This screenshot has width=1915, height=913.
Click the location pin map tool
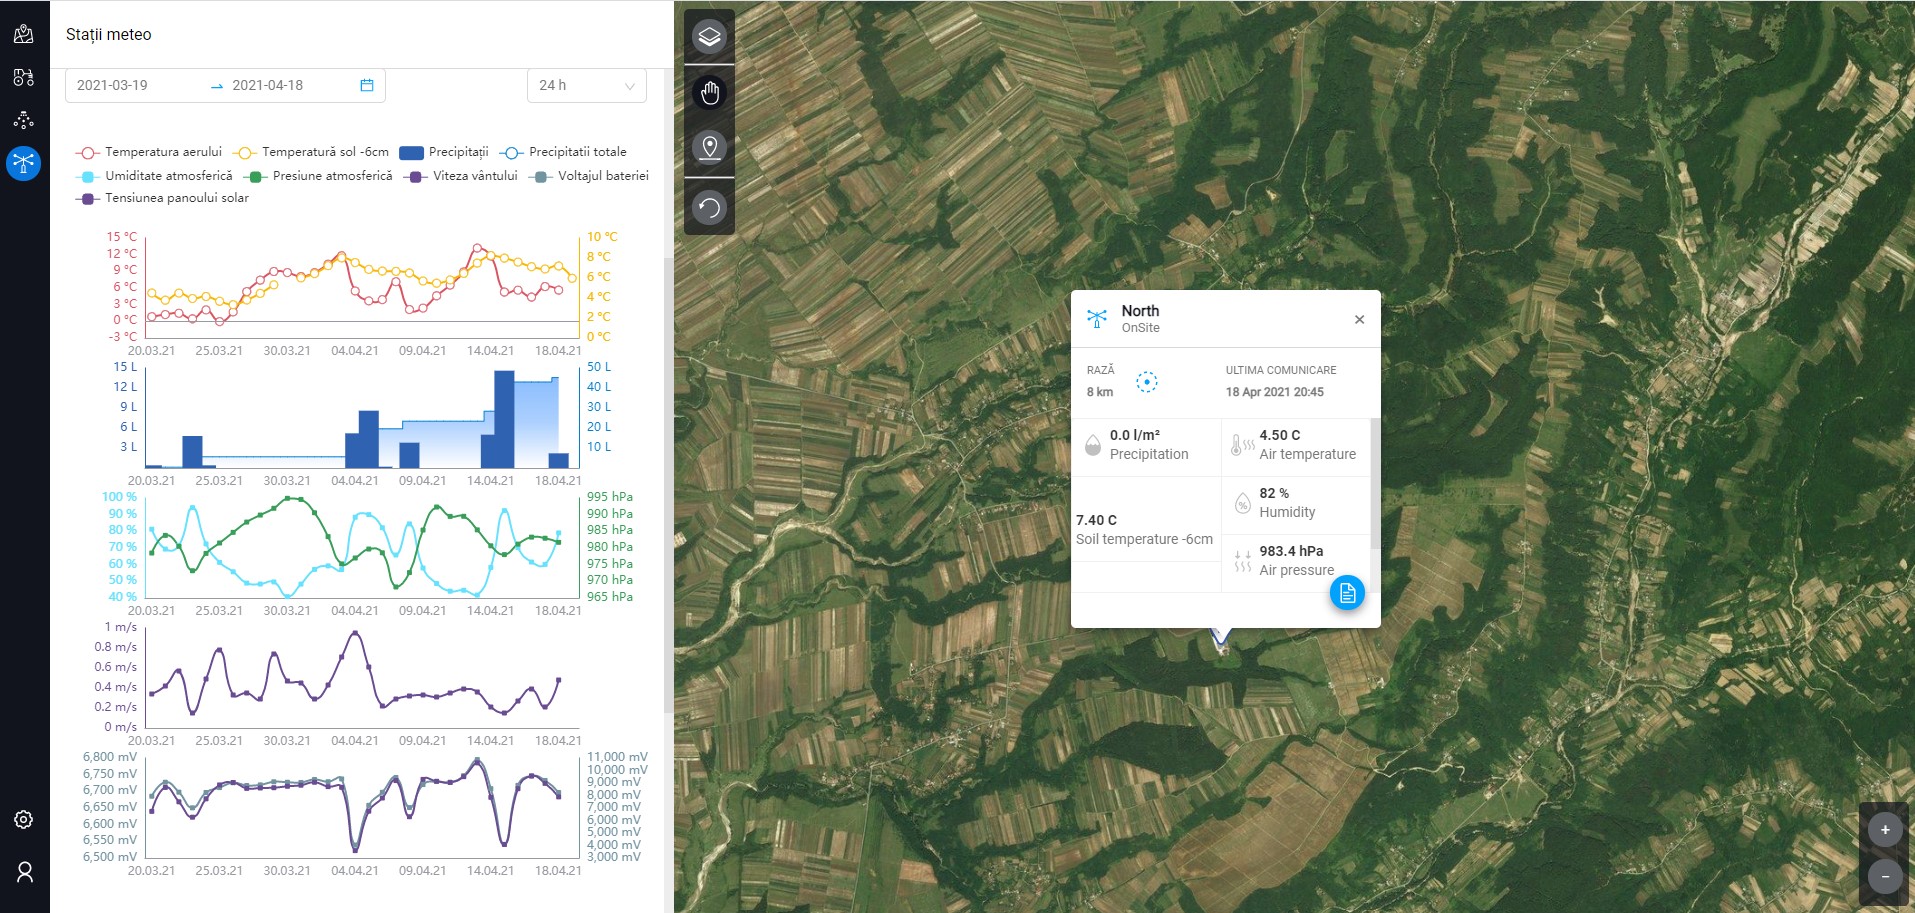[709, 148]
